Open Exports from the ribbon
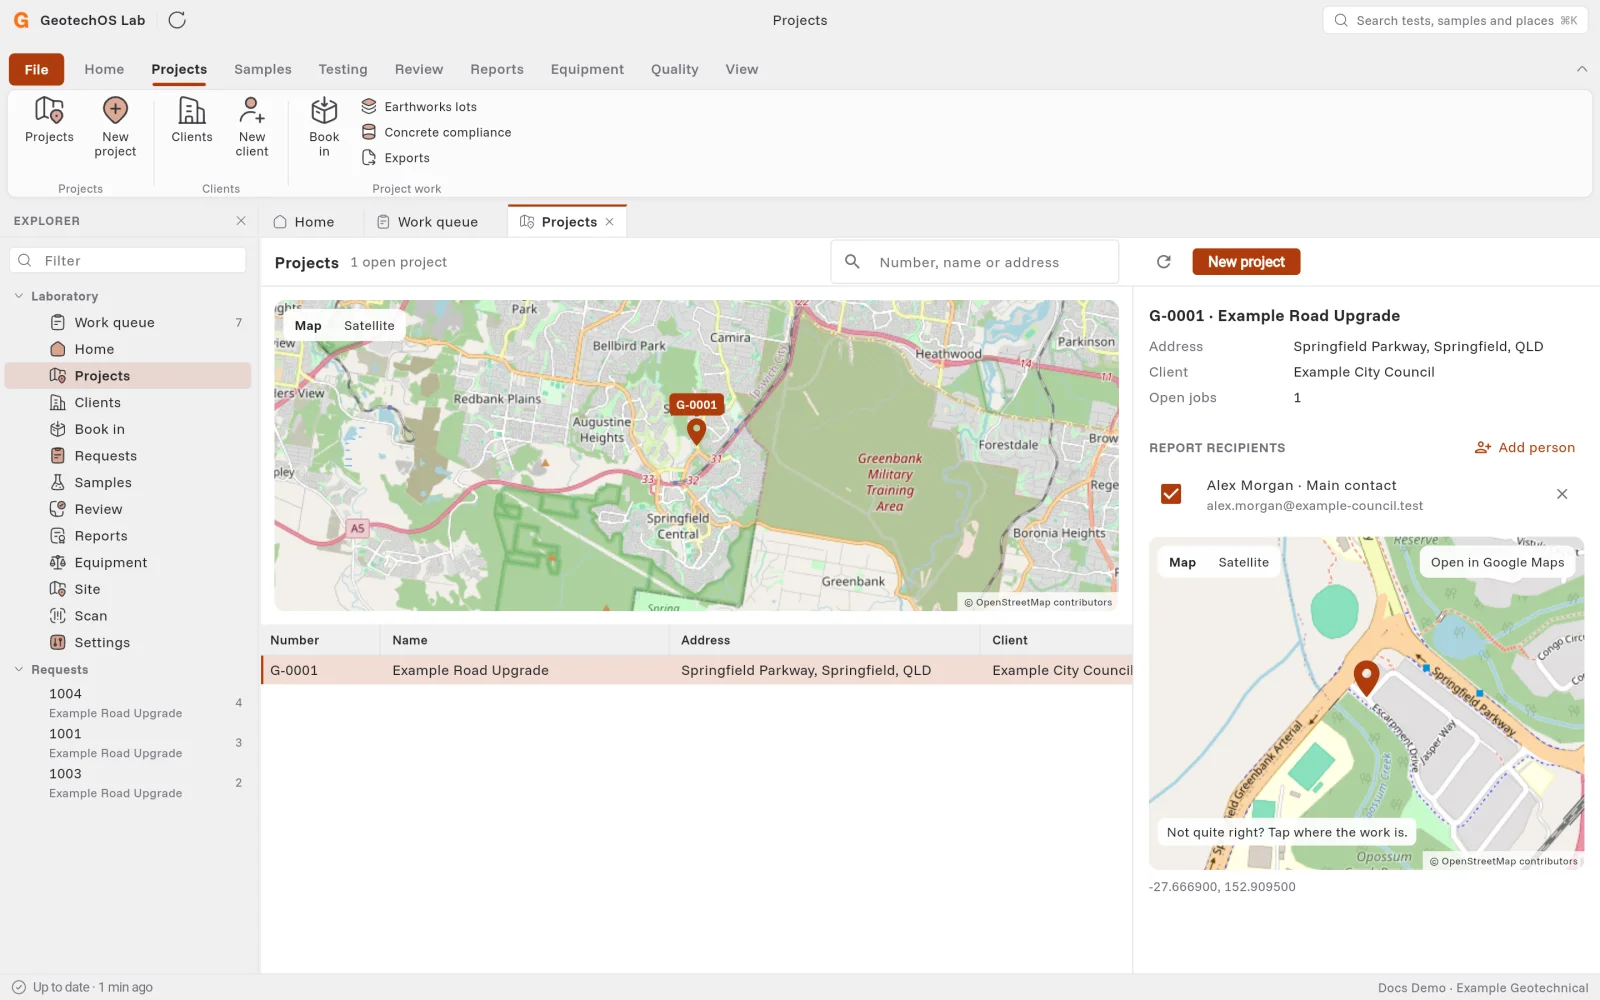 click(396, 158)
